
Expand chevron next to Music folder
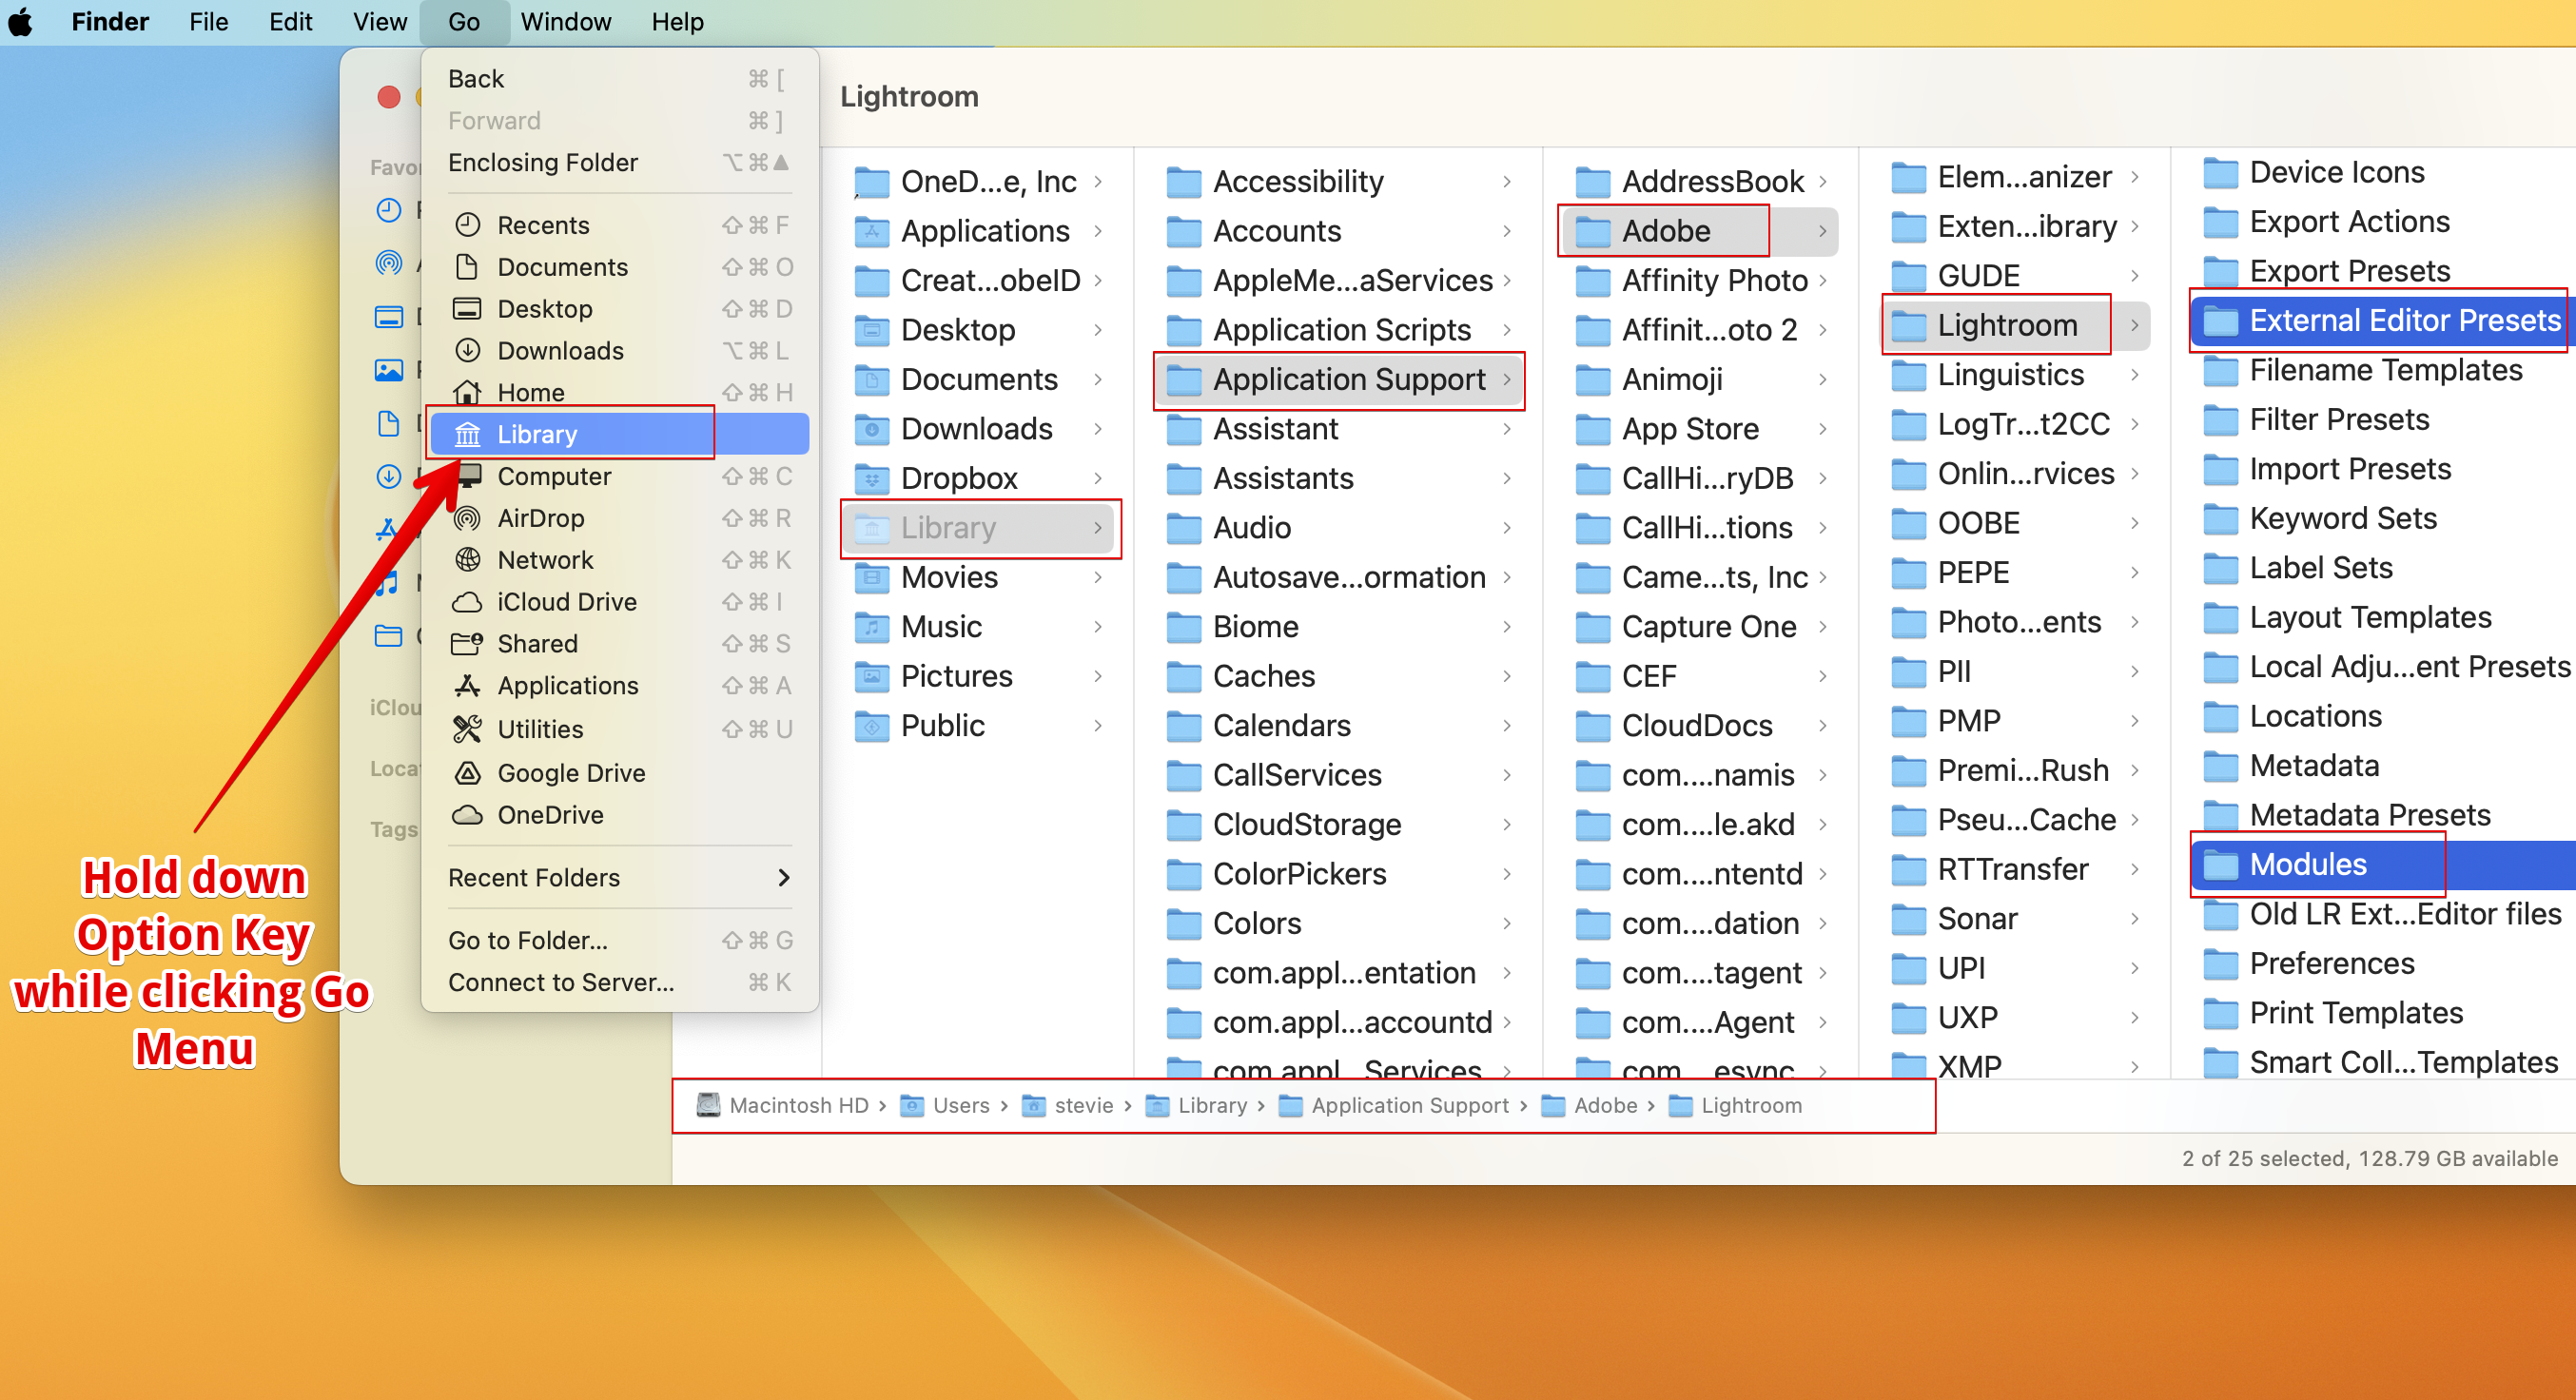coord(1098,626)
